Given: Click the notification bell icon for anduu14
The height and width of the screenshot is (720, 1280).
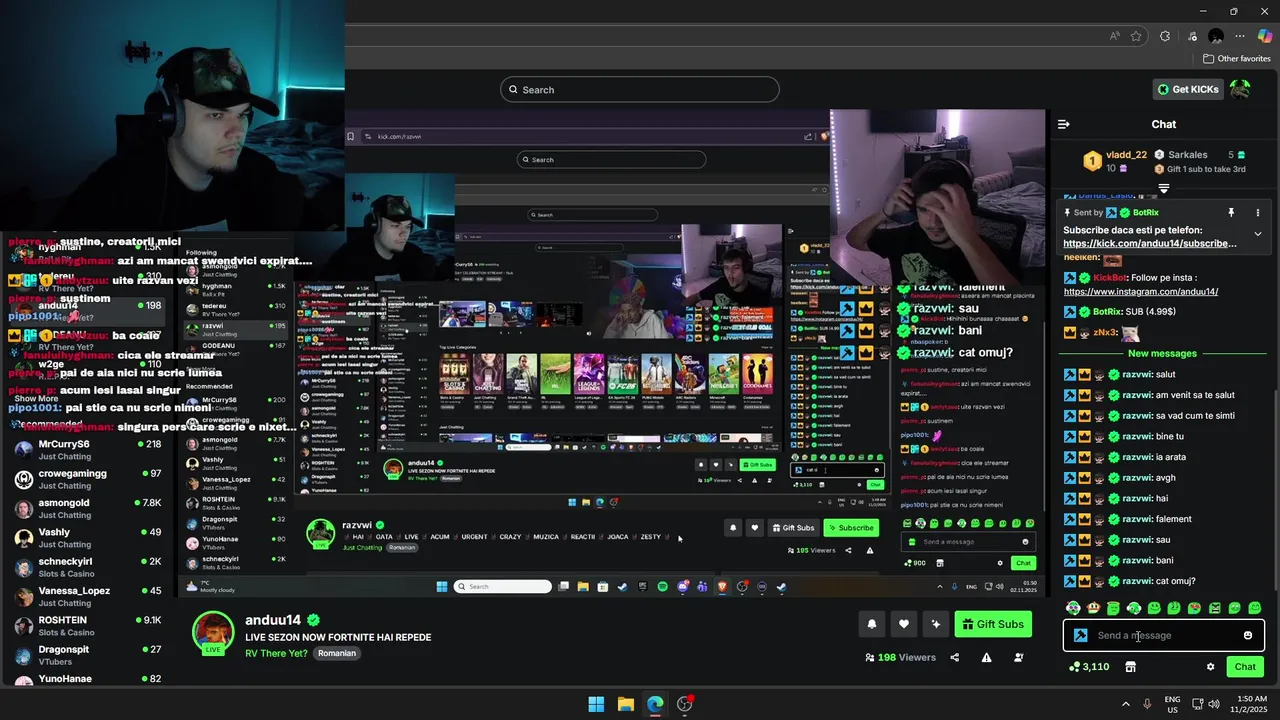Looking at the screenshot, I should [x=872, y=624].
